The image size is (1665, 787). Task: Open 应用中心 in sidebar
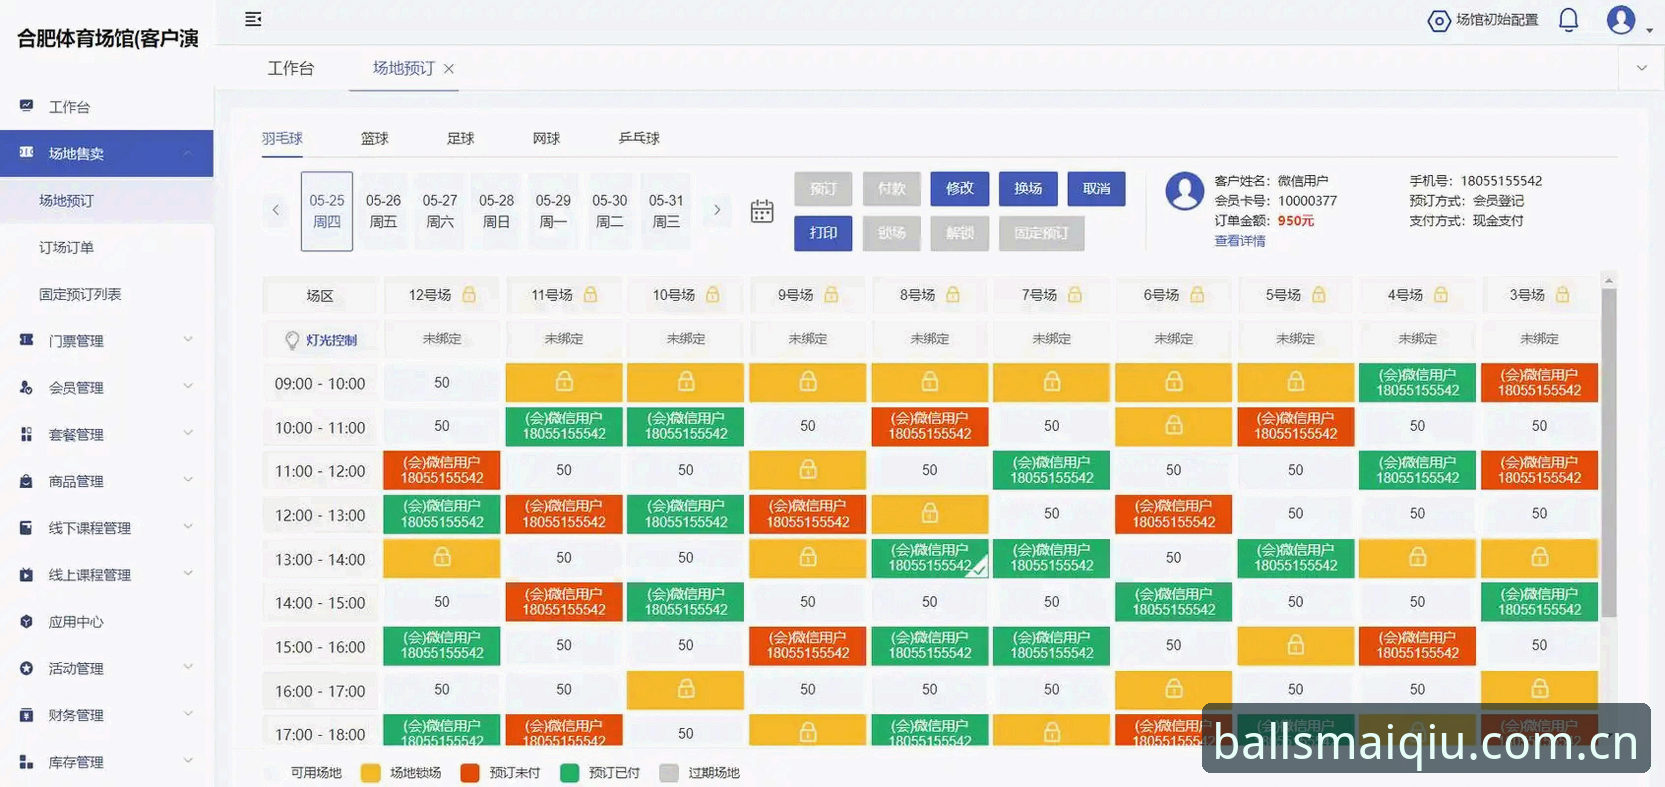point(76,622)
